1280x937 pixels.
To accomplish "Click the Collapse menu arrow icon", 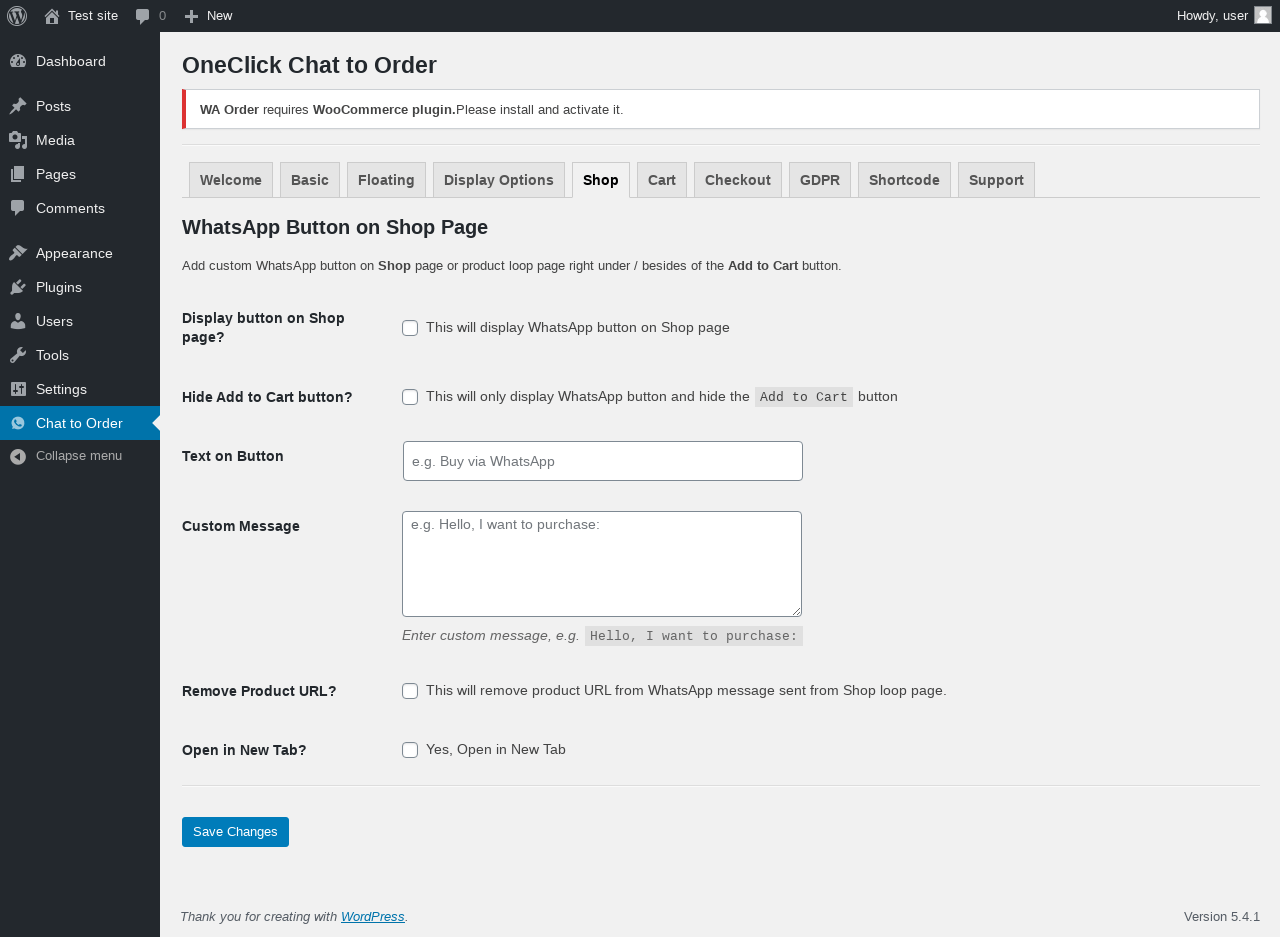I will (x=18, y=456).
